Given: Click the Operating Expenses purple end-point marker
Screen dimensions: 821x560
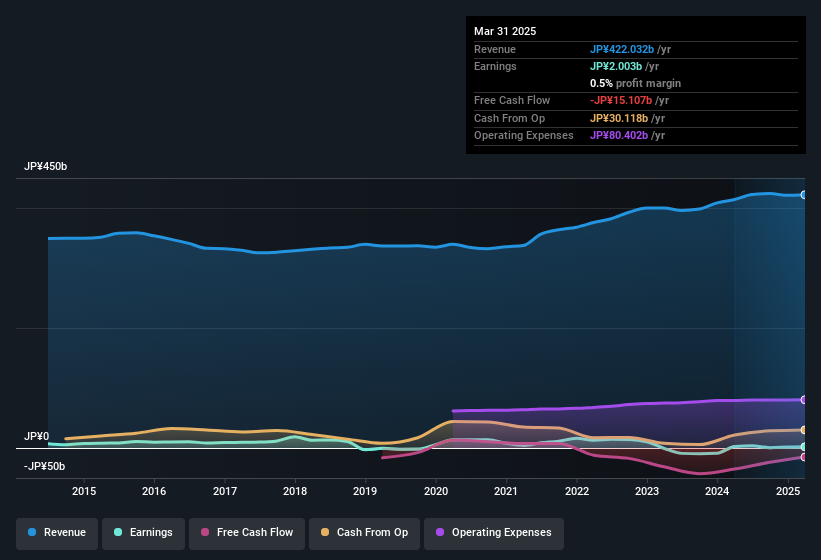Looking at the screenshot, I should (803, 400).
